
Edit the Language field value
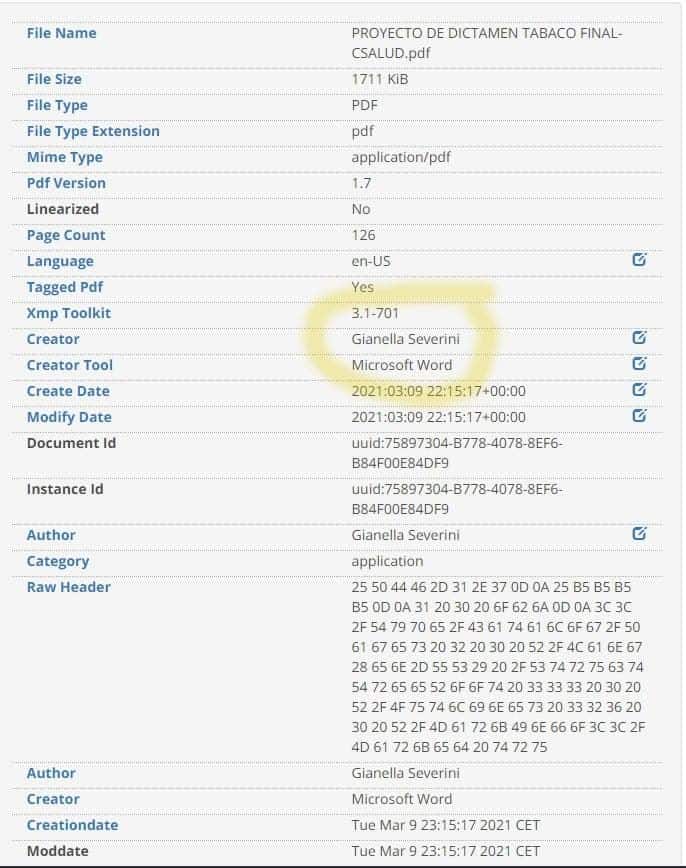pyautogui.click(x=639, y=259)
